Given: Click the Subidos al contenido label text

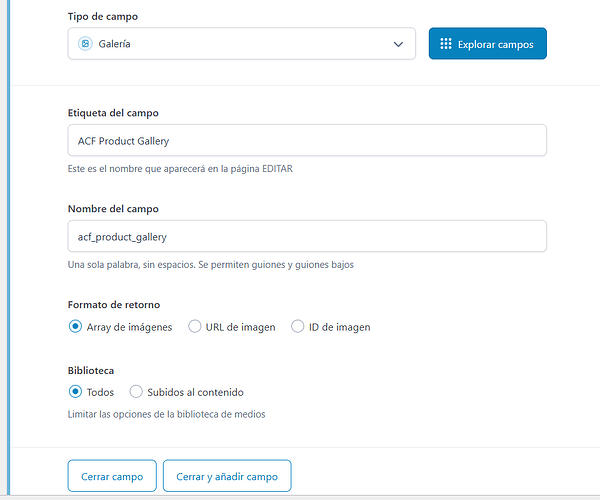Looking at the screenshot, I should pos(196,393).
